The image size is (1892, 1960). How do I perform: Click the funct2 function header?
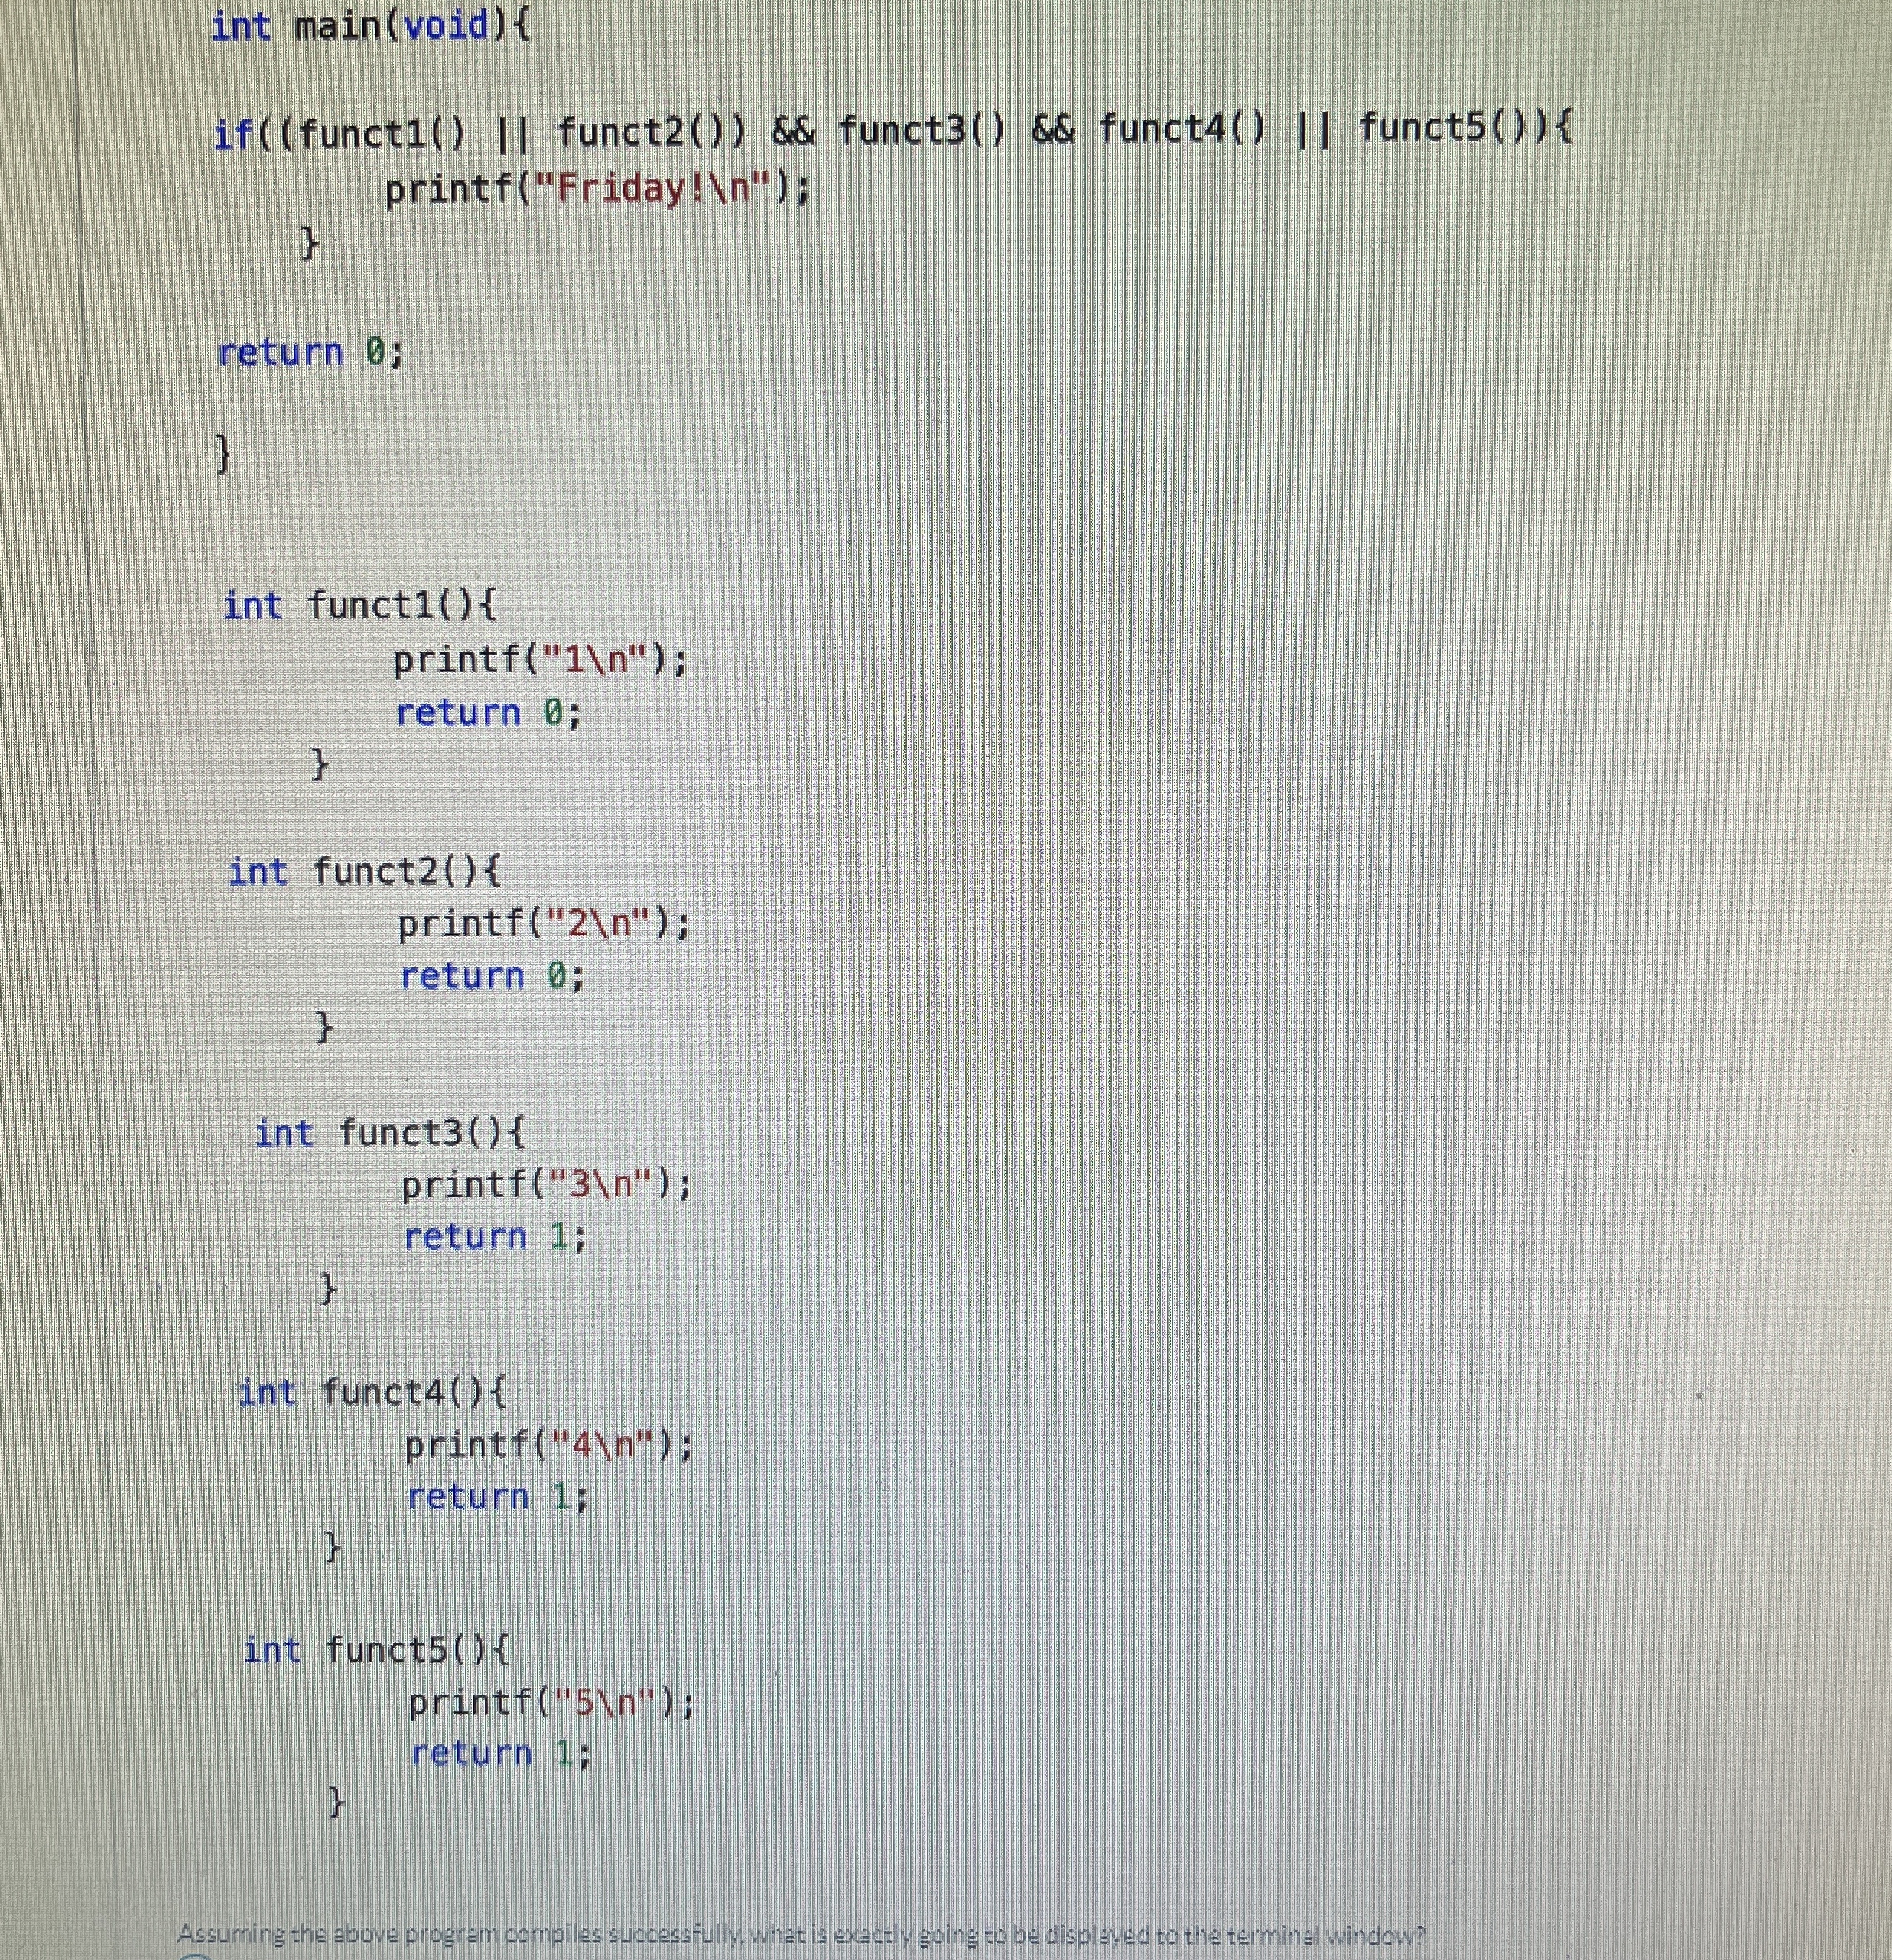tap(365, 871)
